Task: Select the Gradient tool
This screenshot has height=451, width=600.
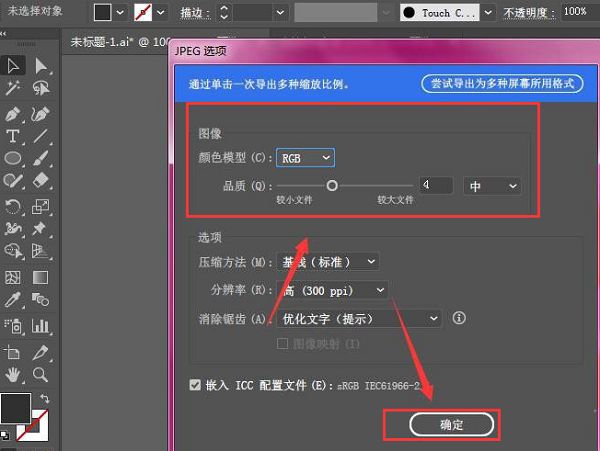Action: click(x=41, y=278)
